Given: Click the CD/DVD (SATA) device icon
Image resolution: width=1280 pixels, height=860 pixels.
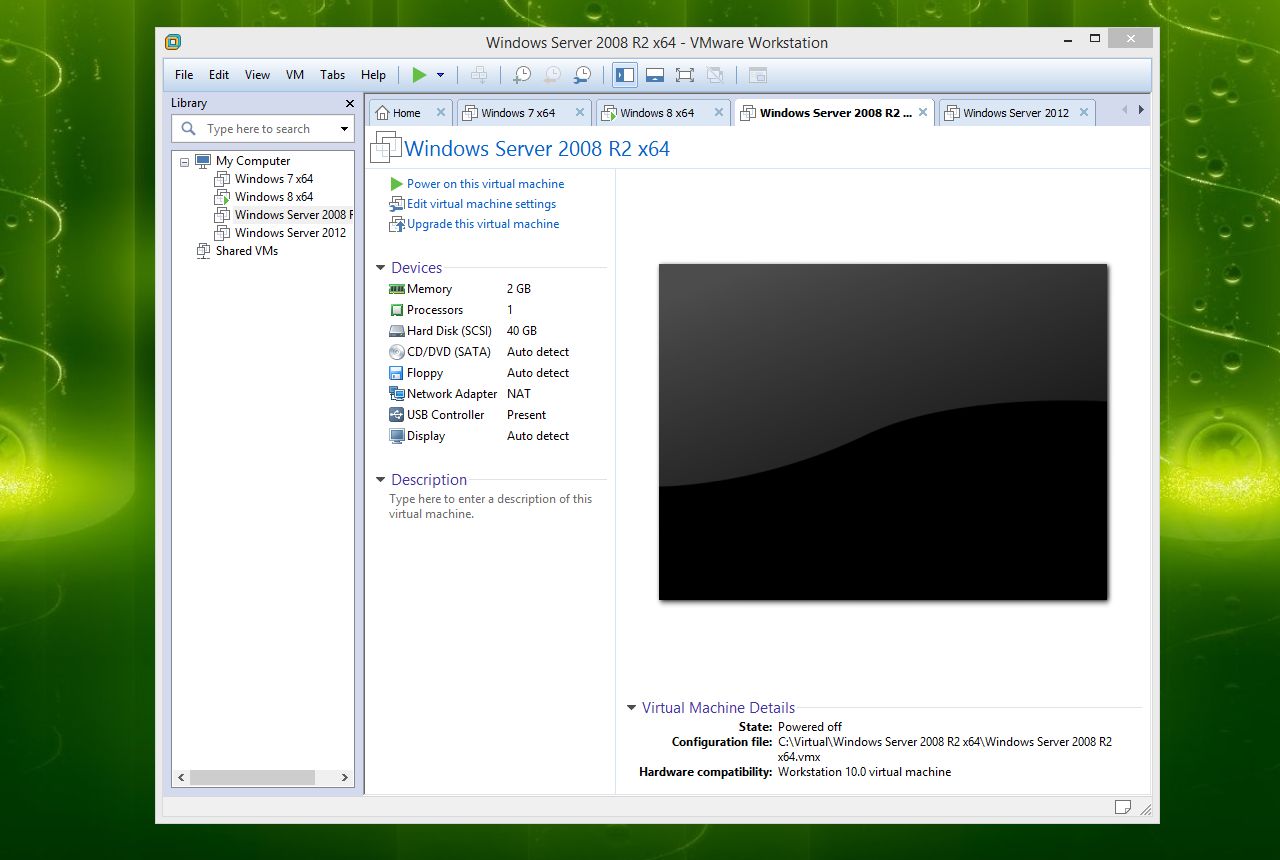Looking at the screenshot, I should (x=397, y=352).
